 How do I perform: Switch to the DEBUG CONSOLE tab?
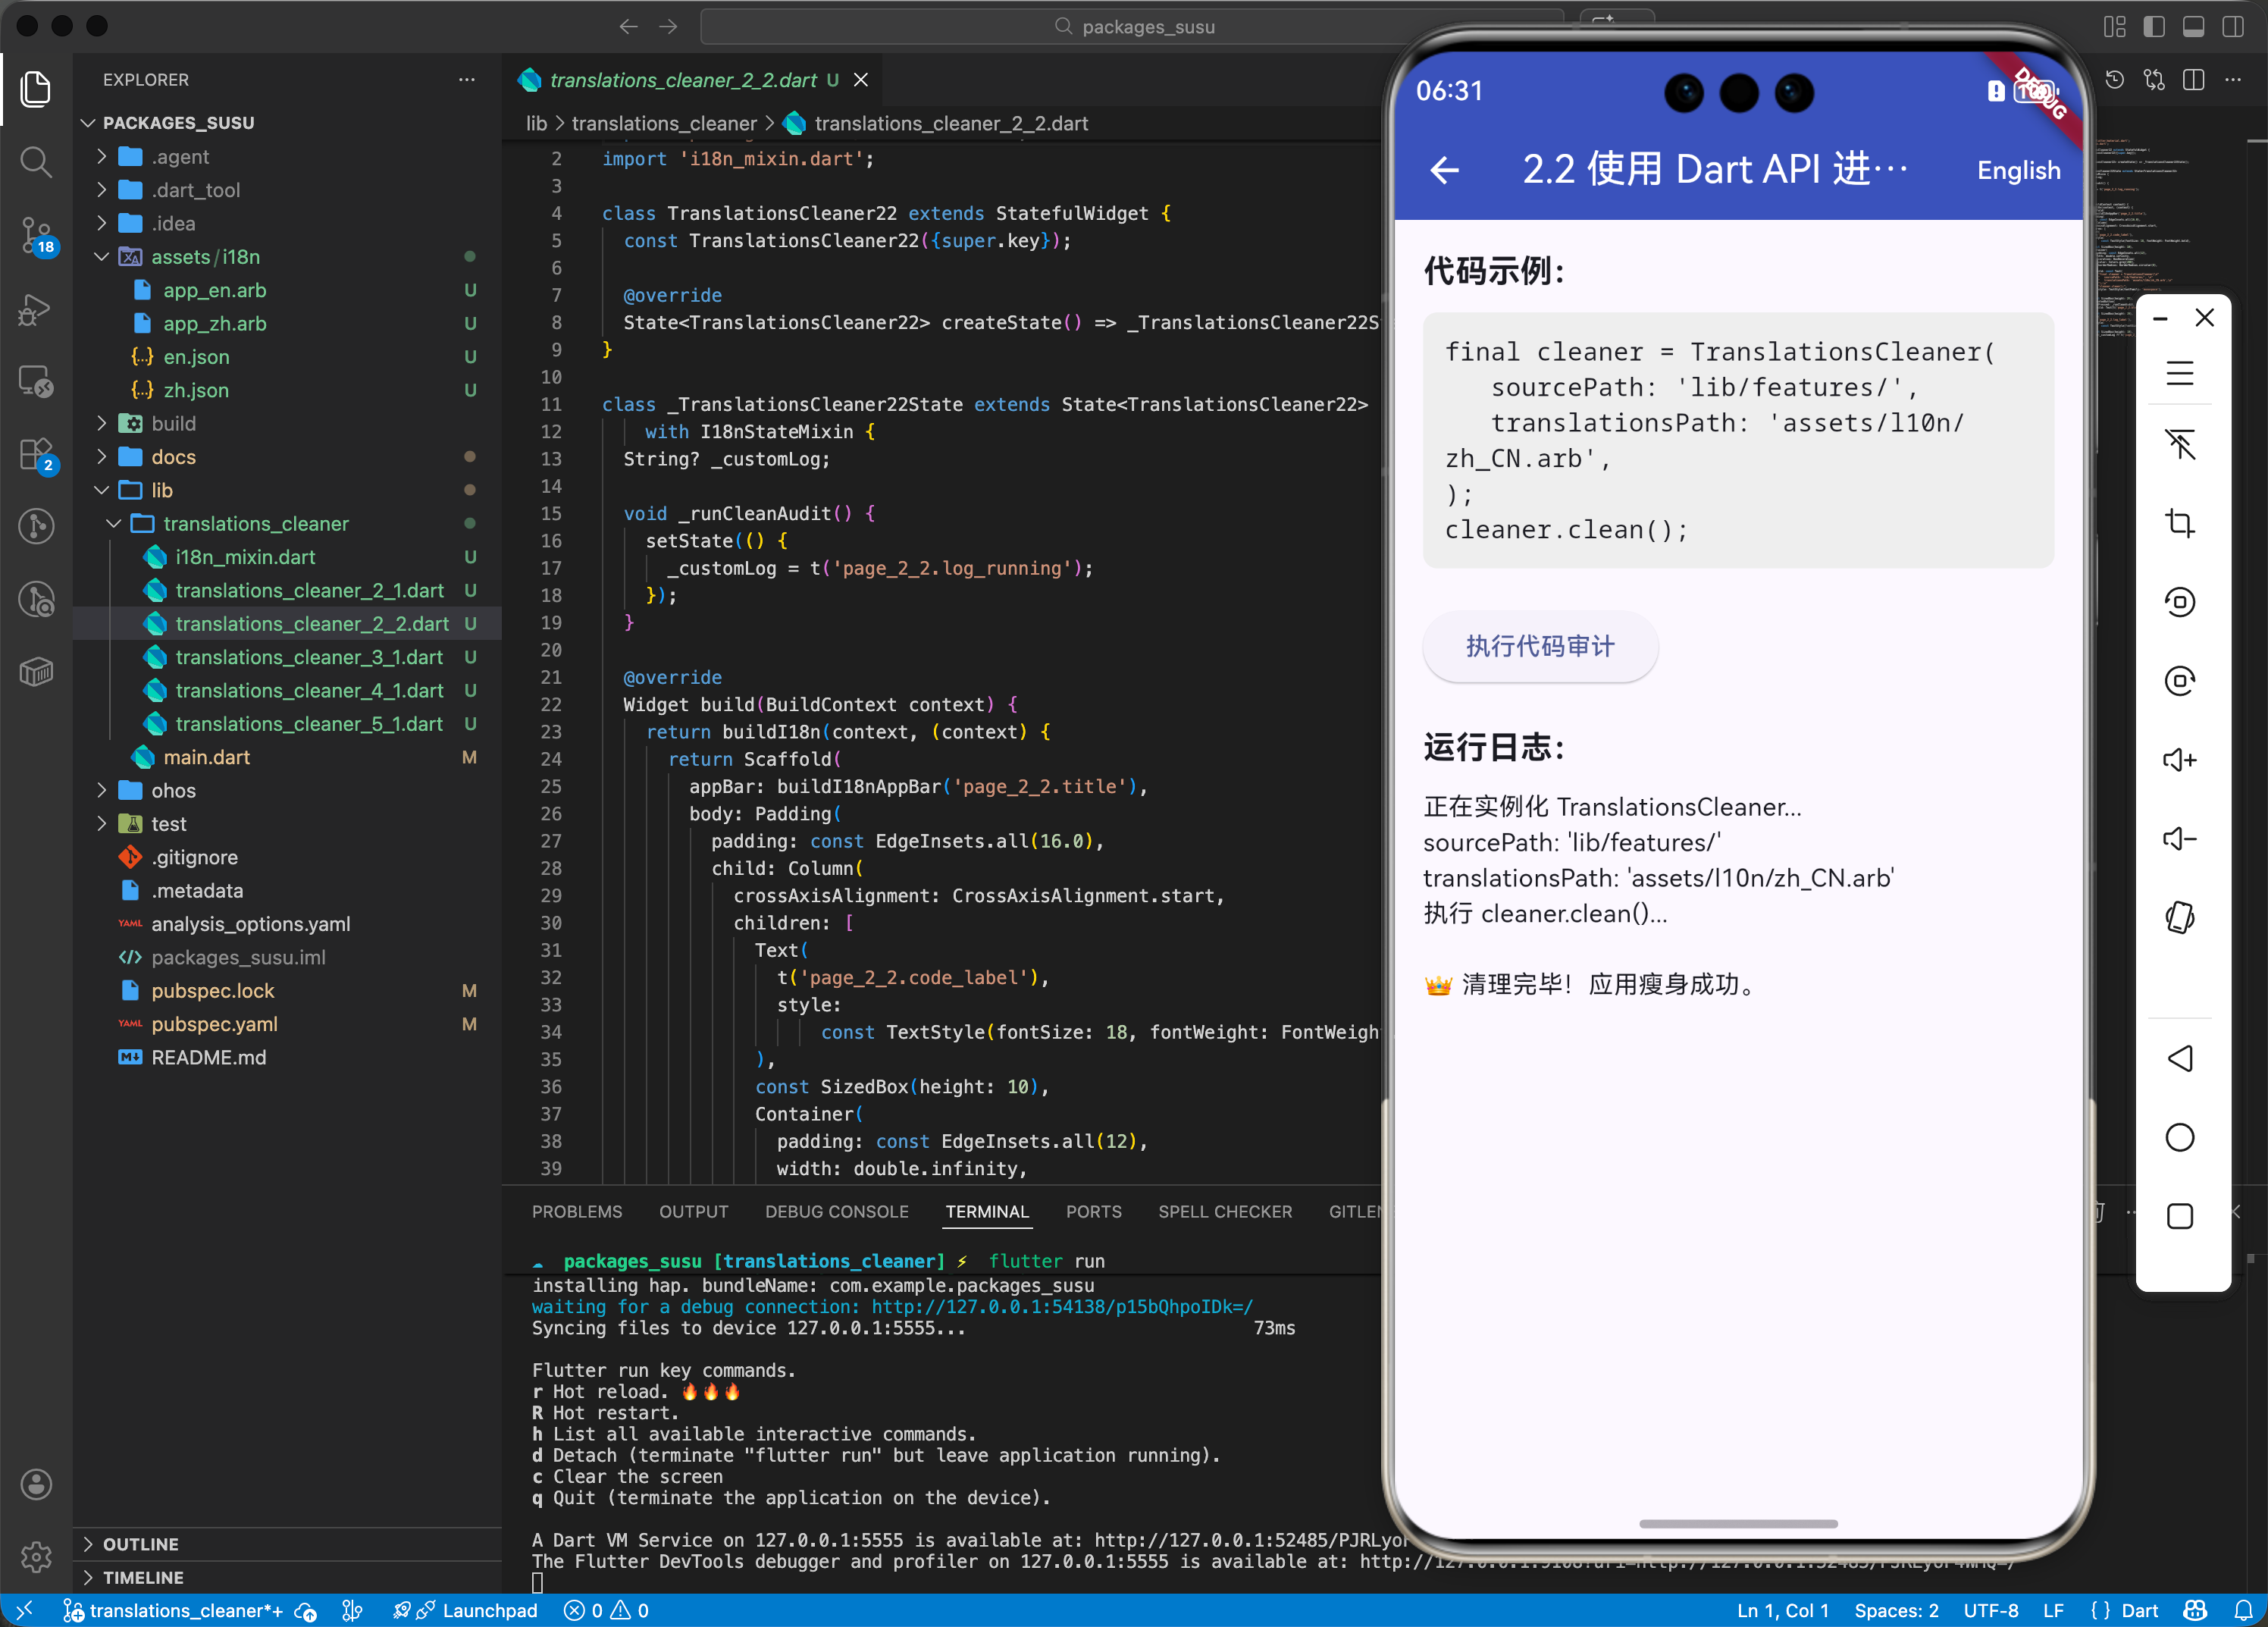[x=836, y=1212]
